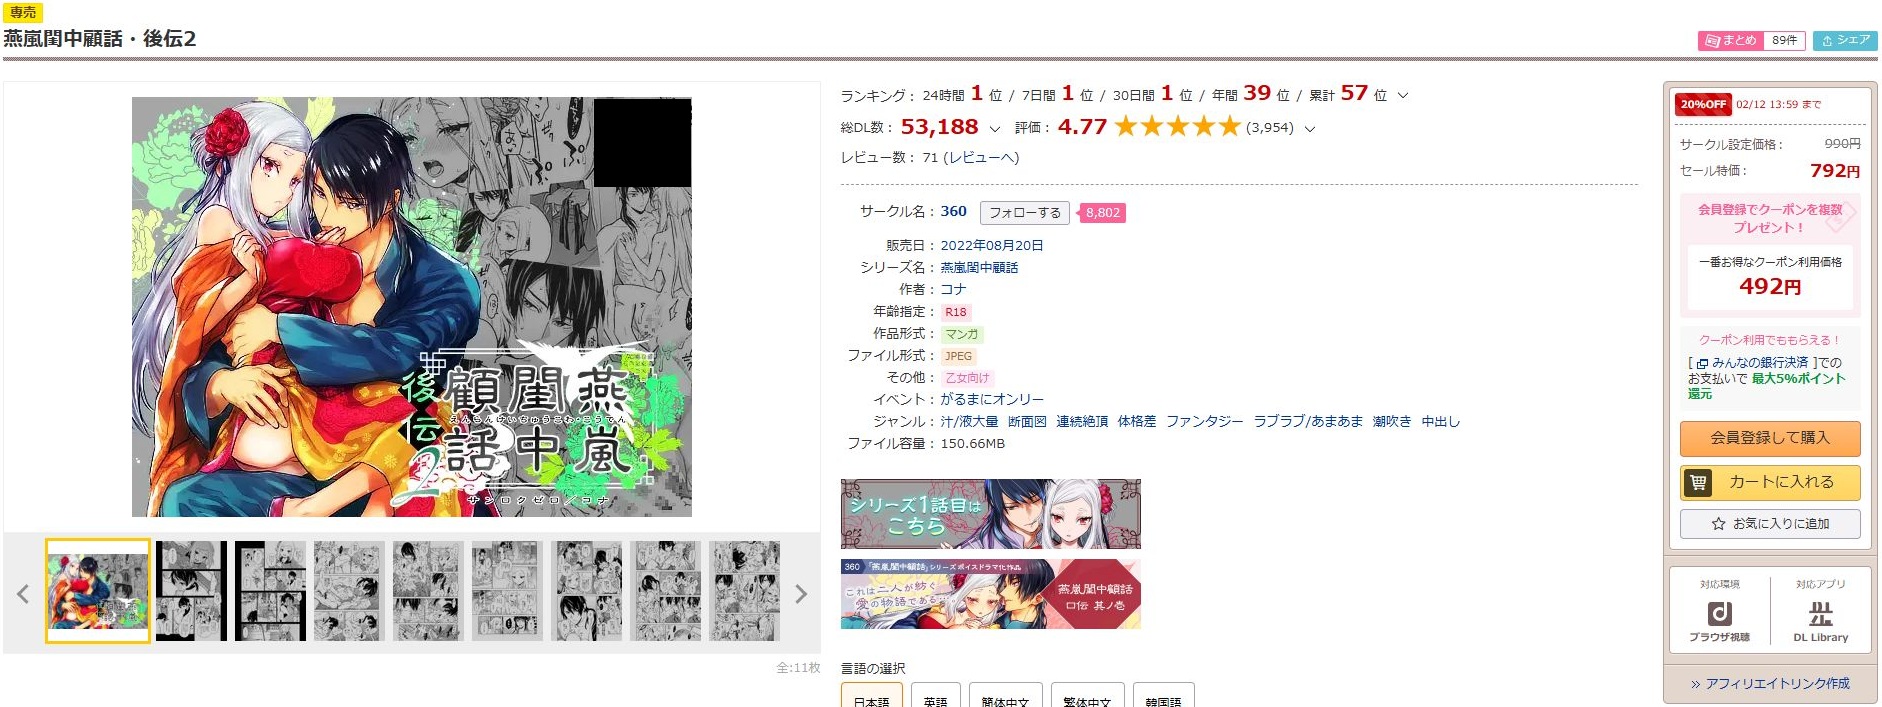The height and width of the screenshot is (707, 1882).
Task: Expand the ranking details chevron
Action: (1403, 96)
